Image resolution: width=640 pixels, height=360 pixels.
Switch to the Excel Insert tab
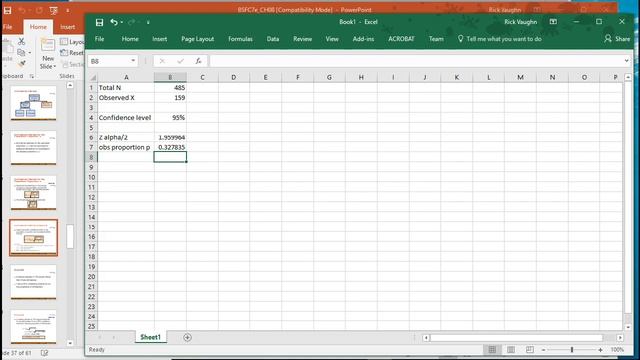click(160, 39)
